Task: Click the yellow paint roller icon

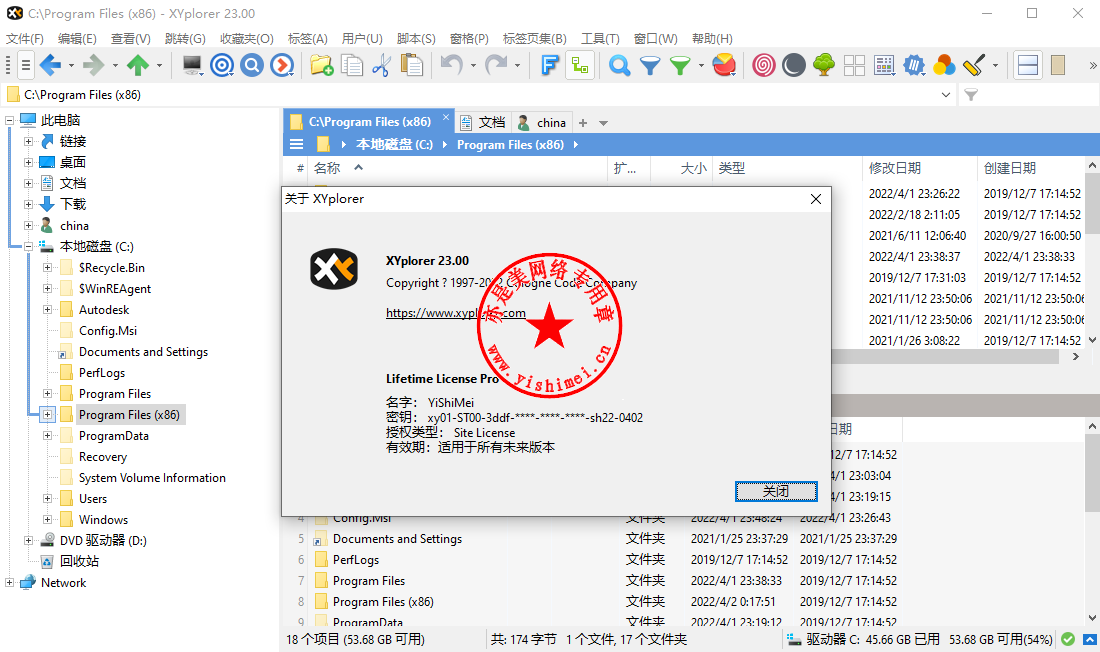Action: pos(974,66)
